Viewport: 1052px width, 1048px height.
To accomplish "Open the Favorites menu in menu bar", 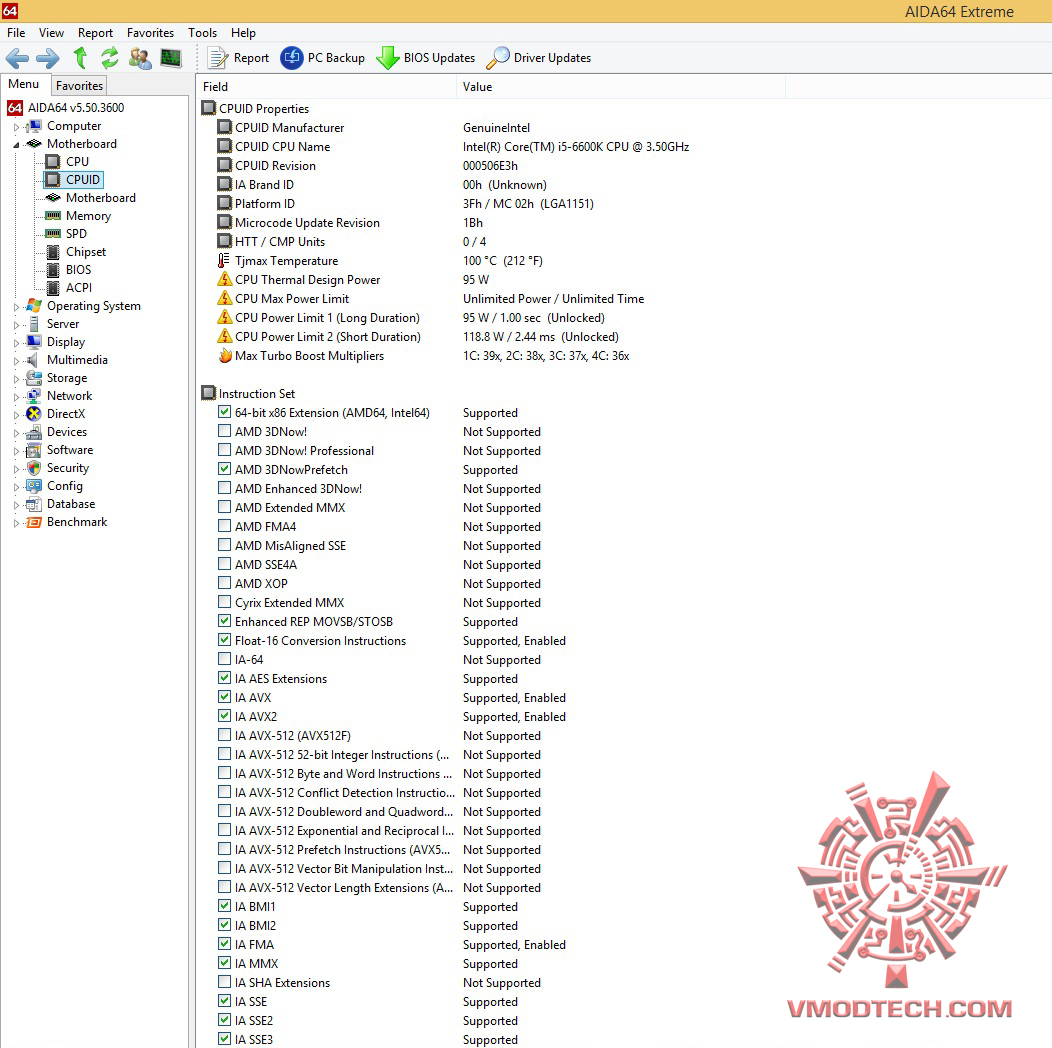I will [x=150, y=33].
